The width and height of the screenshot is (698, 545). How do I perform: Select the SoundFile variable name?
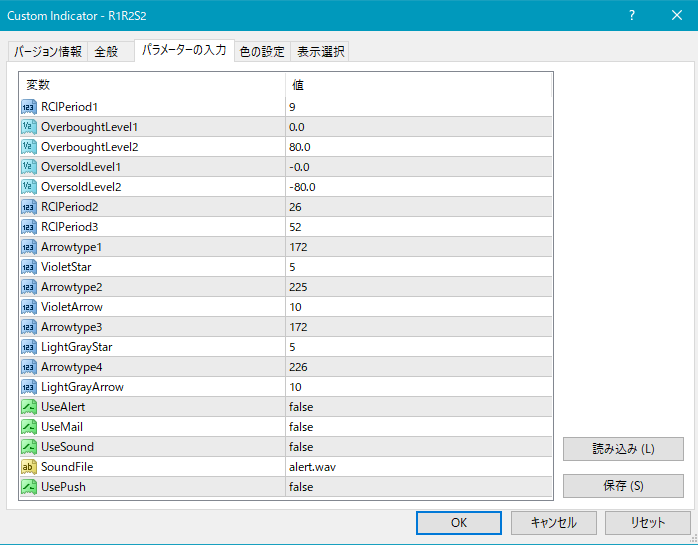(67, 467)
